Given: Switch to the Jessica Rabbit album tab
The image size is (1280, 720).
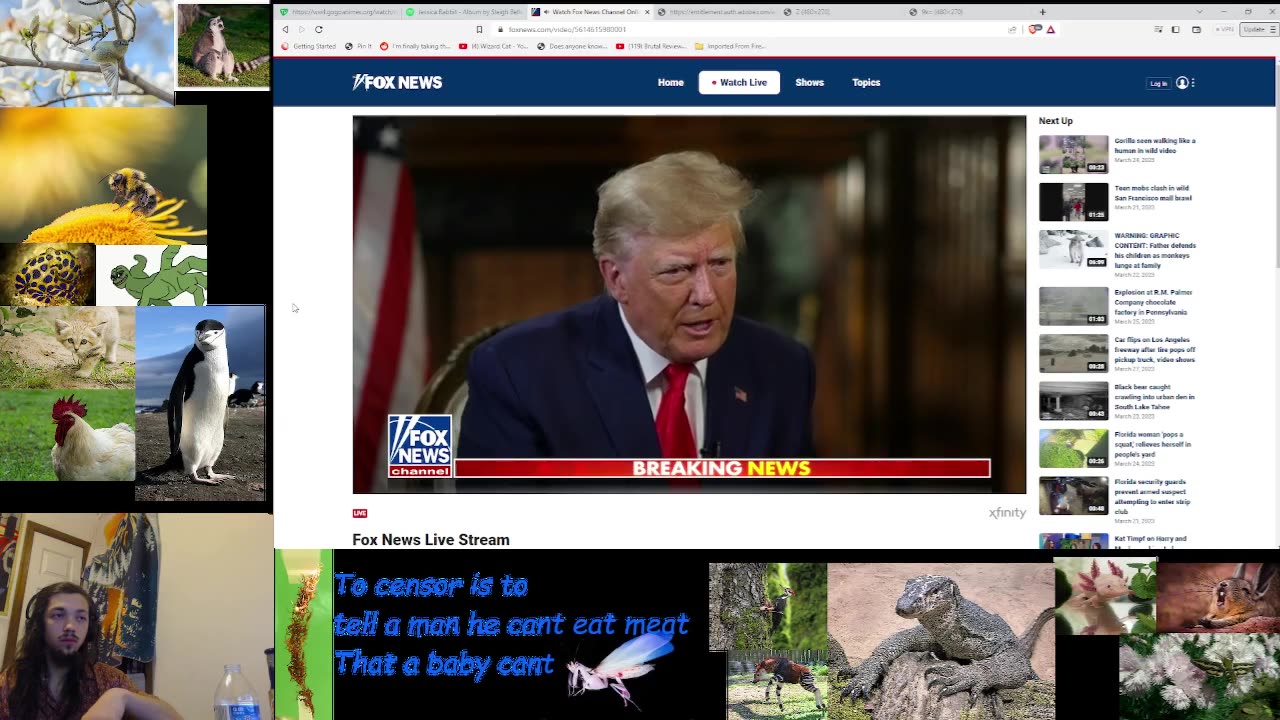Looking at the screenshot, I should tap(463, 12).
